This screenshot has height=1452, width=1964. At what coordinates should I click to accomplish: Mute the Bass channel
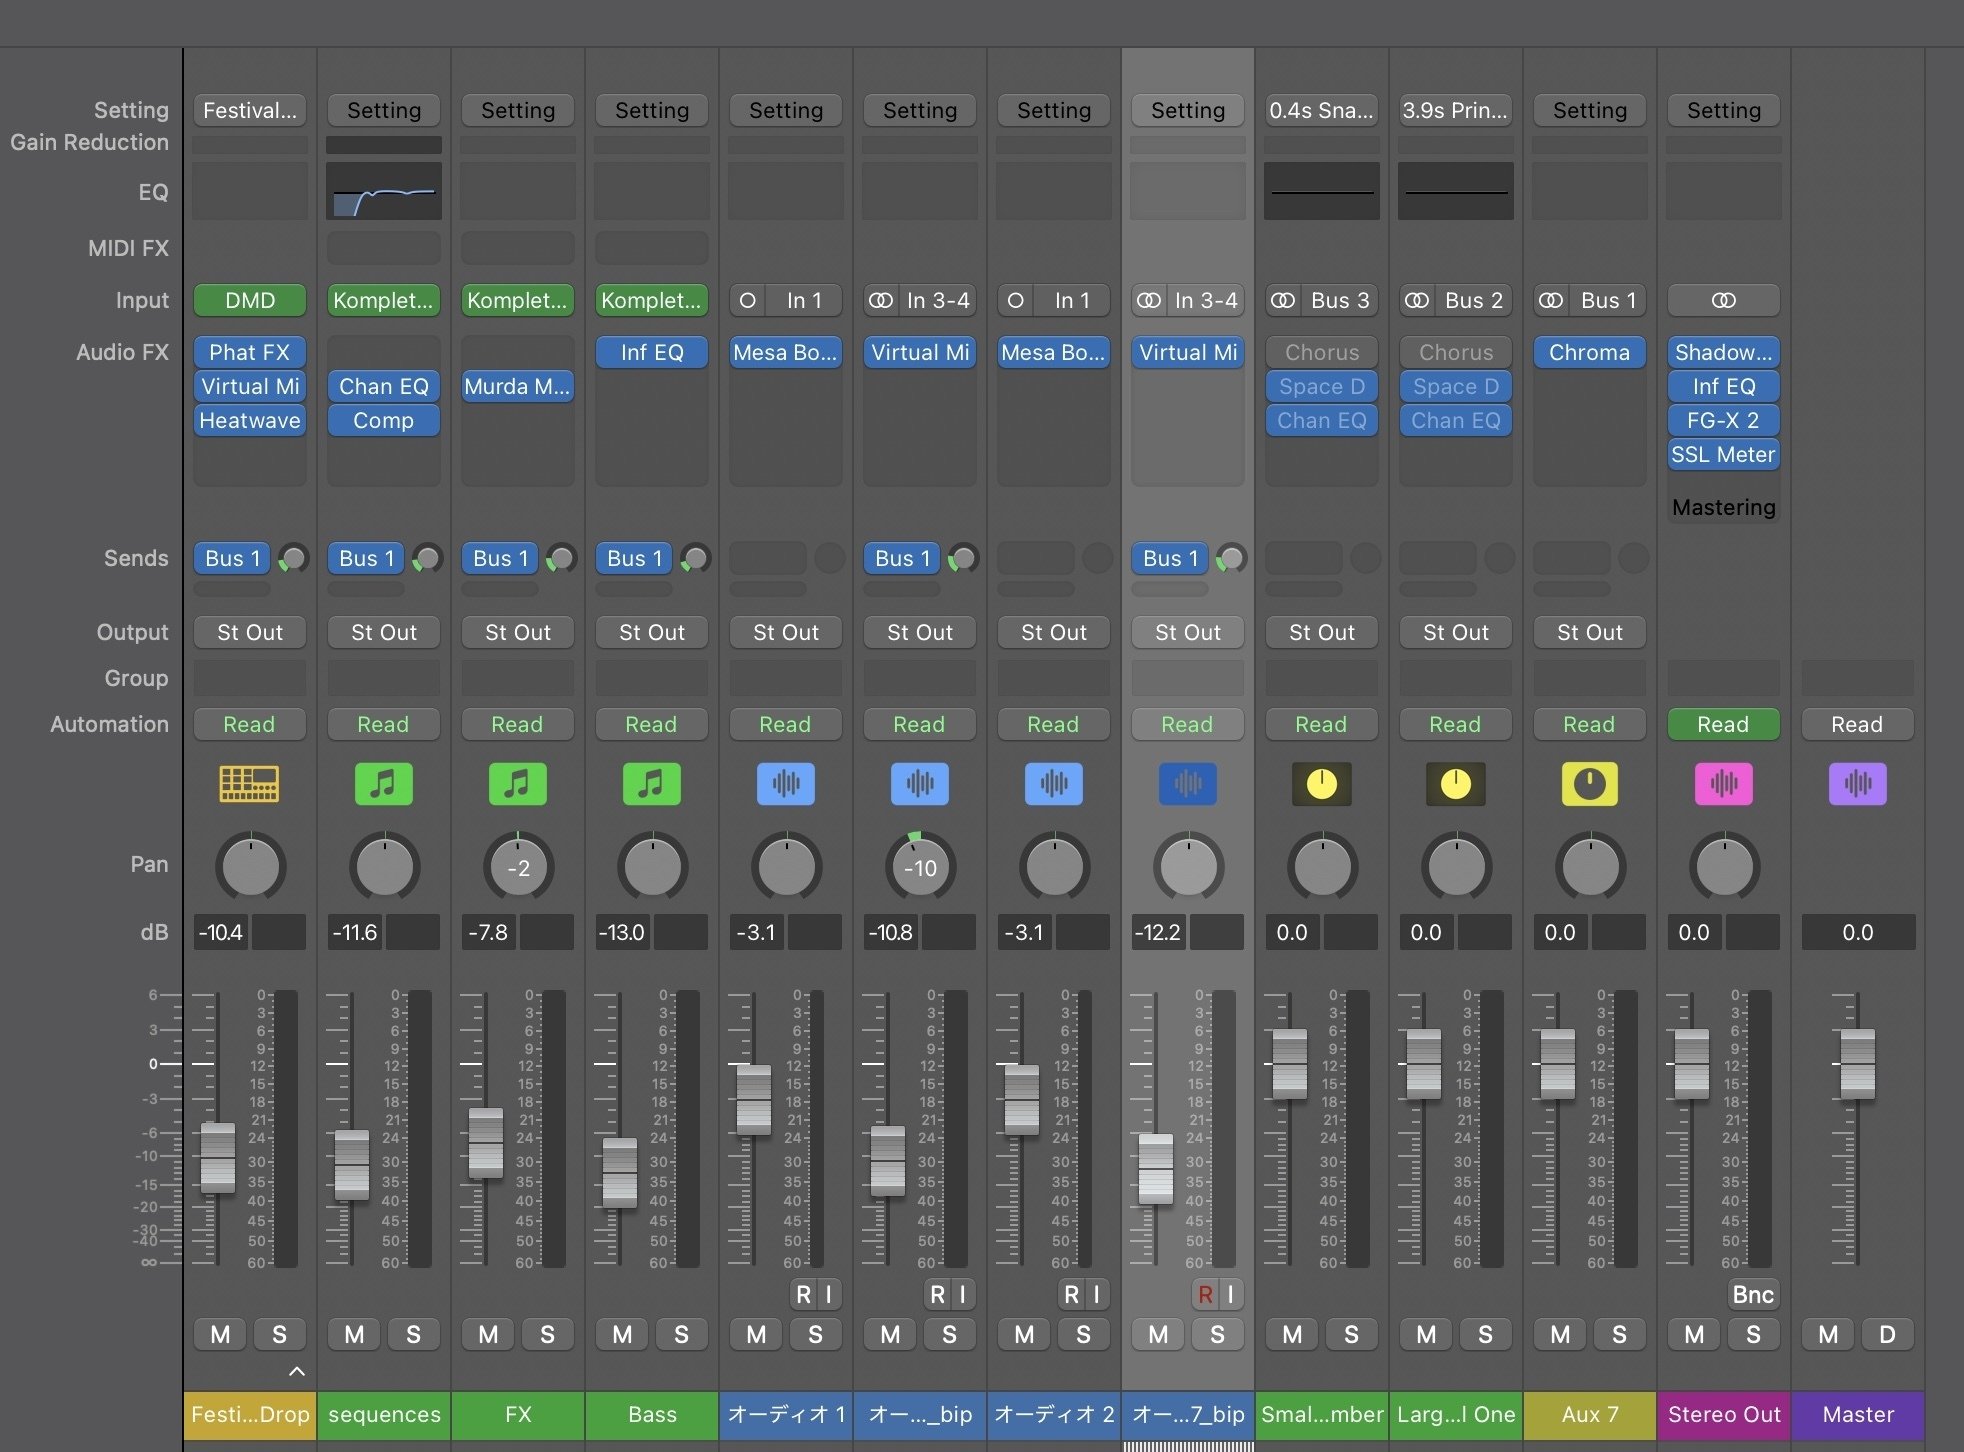(x=622, y=1334)
